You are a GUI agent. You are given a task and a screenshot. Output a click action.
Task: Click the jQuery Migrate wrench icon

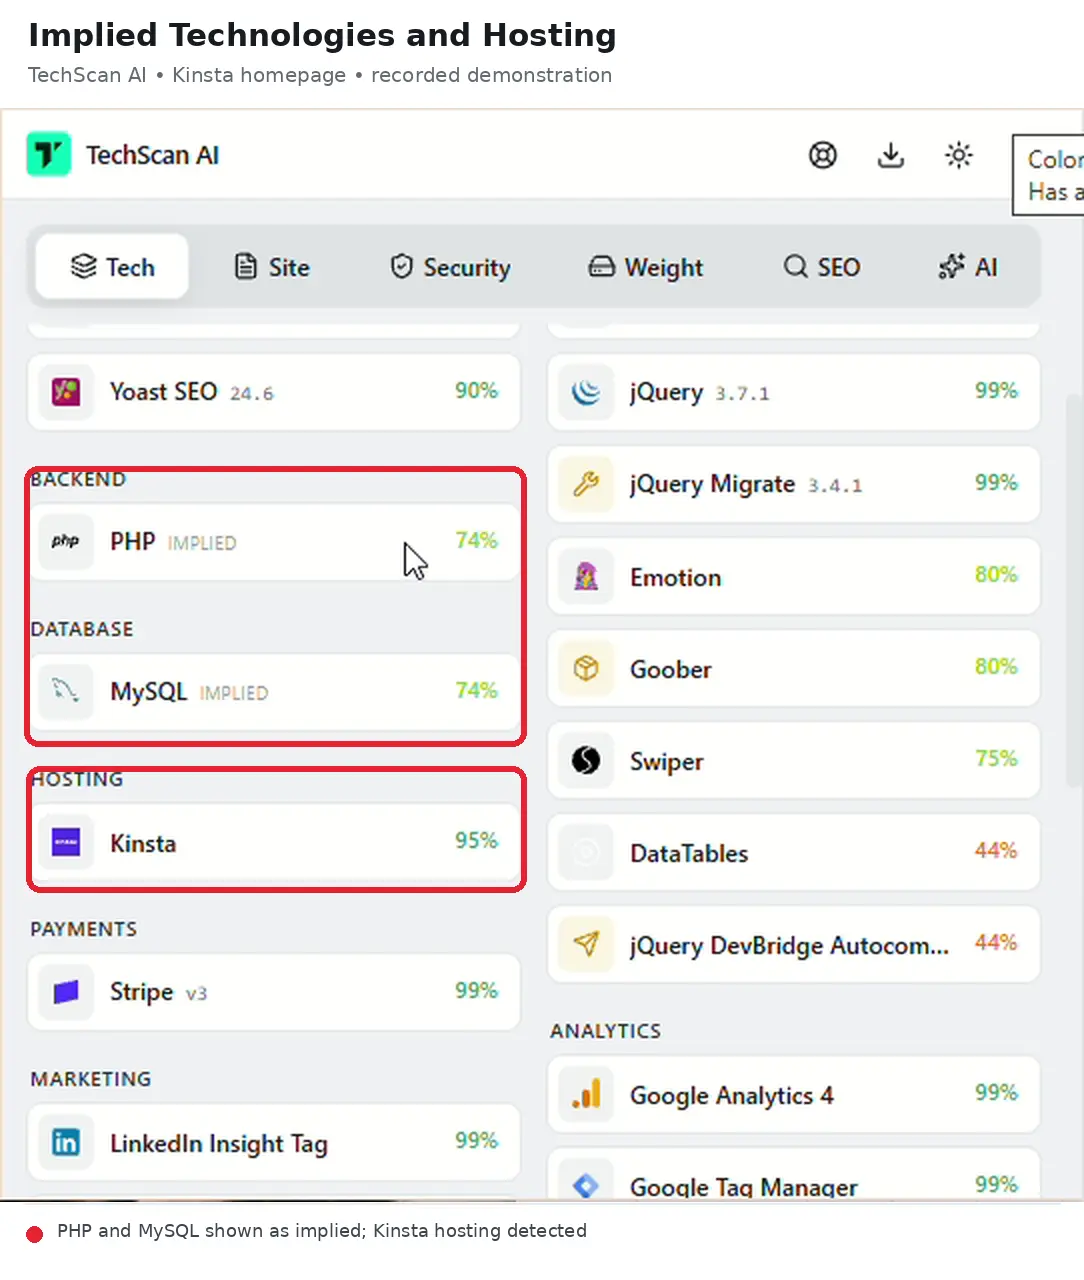[586, 484]
